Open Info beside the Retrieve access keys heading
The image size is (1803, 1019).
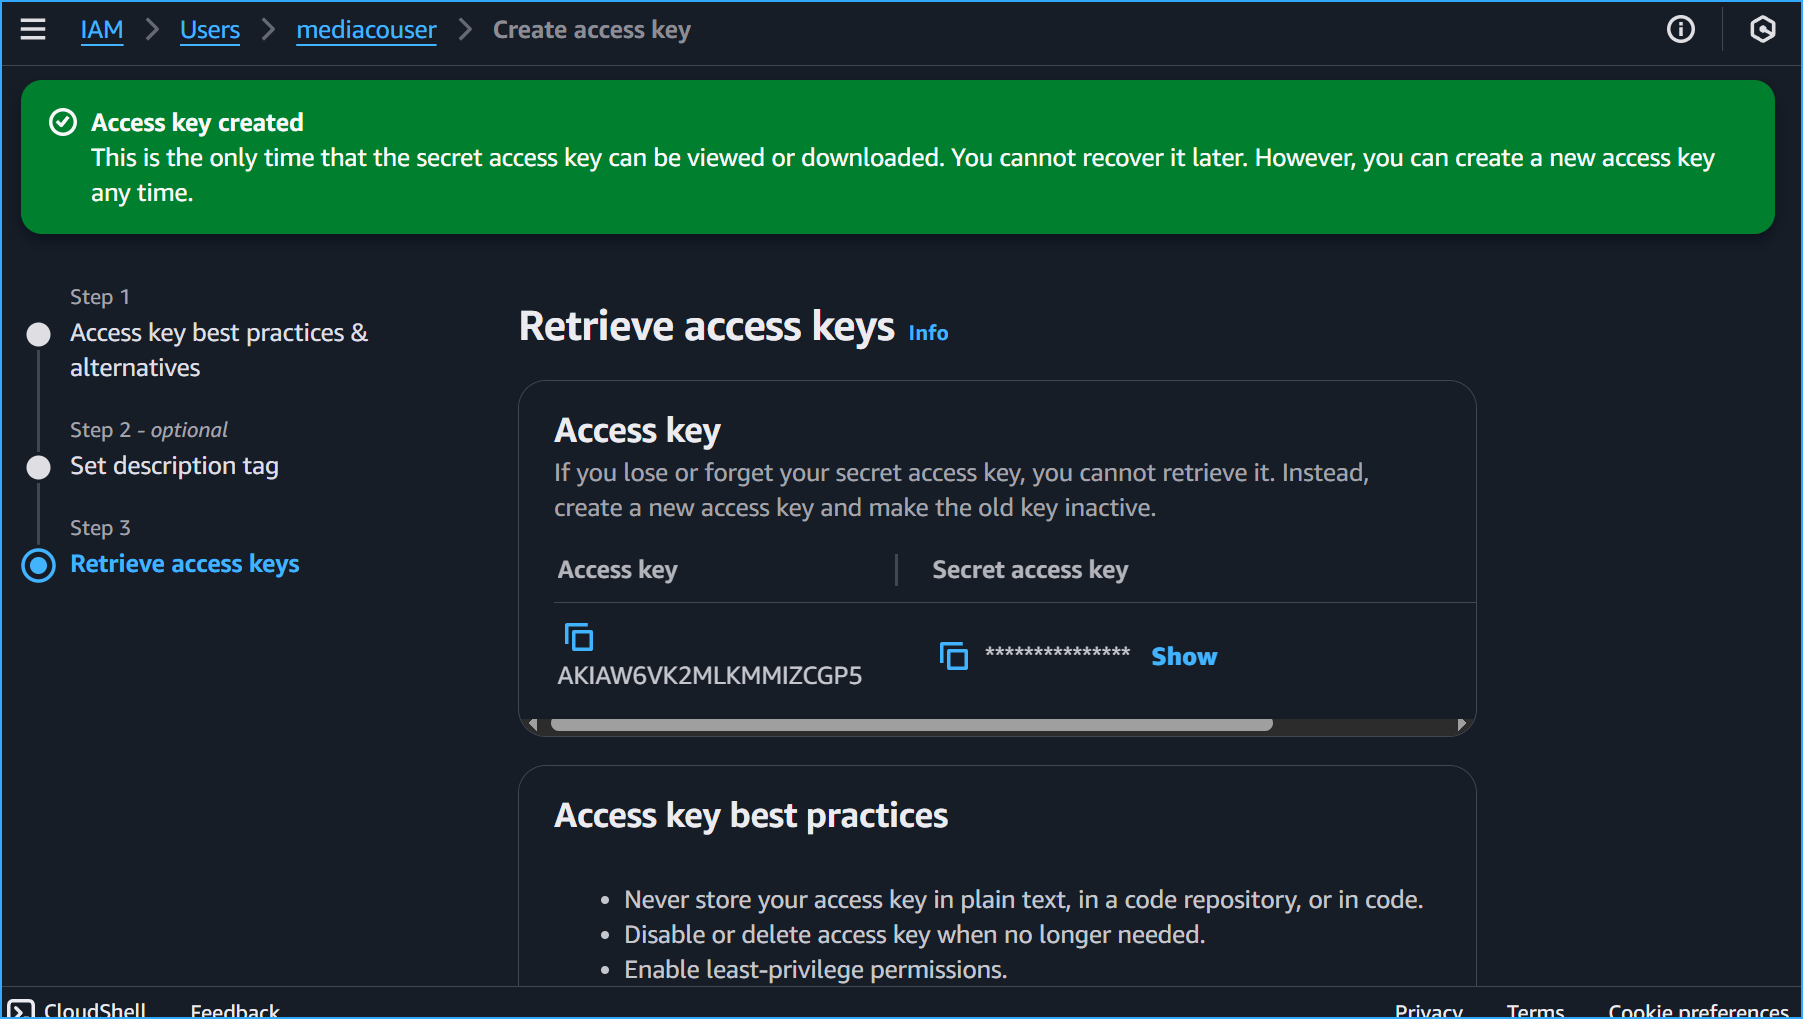click(927, 332)
